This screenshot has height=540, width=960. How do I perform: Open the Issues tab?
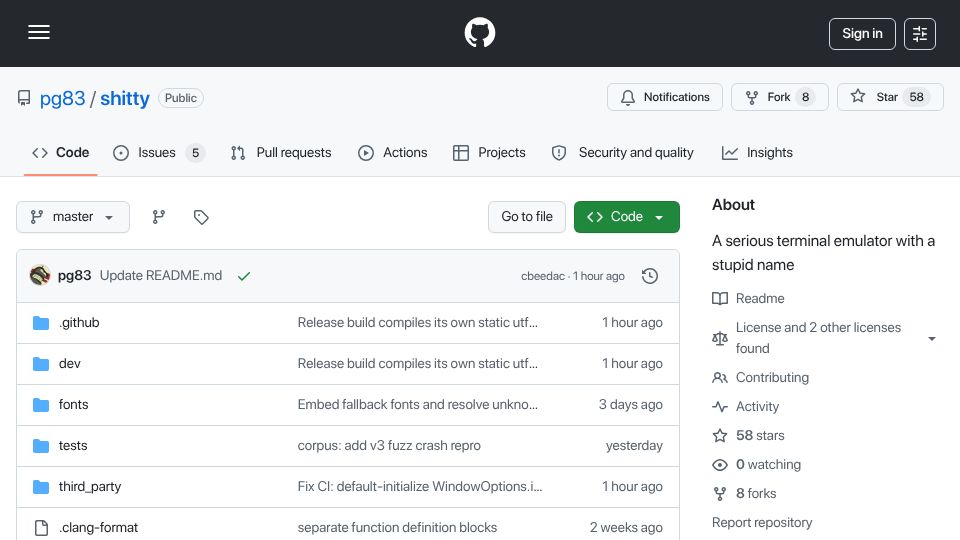click(159, 152)
